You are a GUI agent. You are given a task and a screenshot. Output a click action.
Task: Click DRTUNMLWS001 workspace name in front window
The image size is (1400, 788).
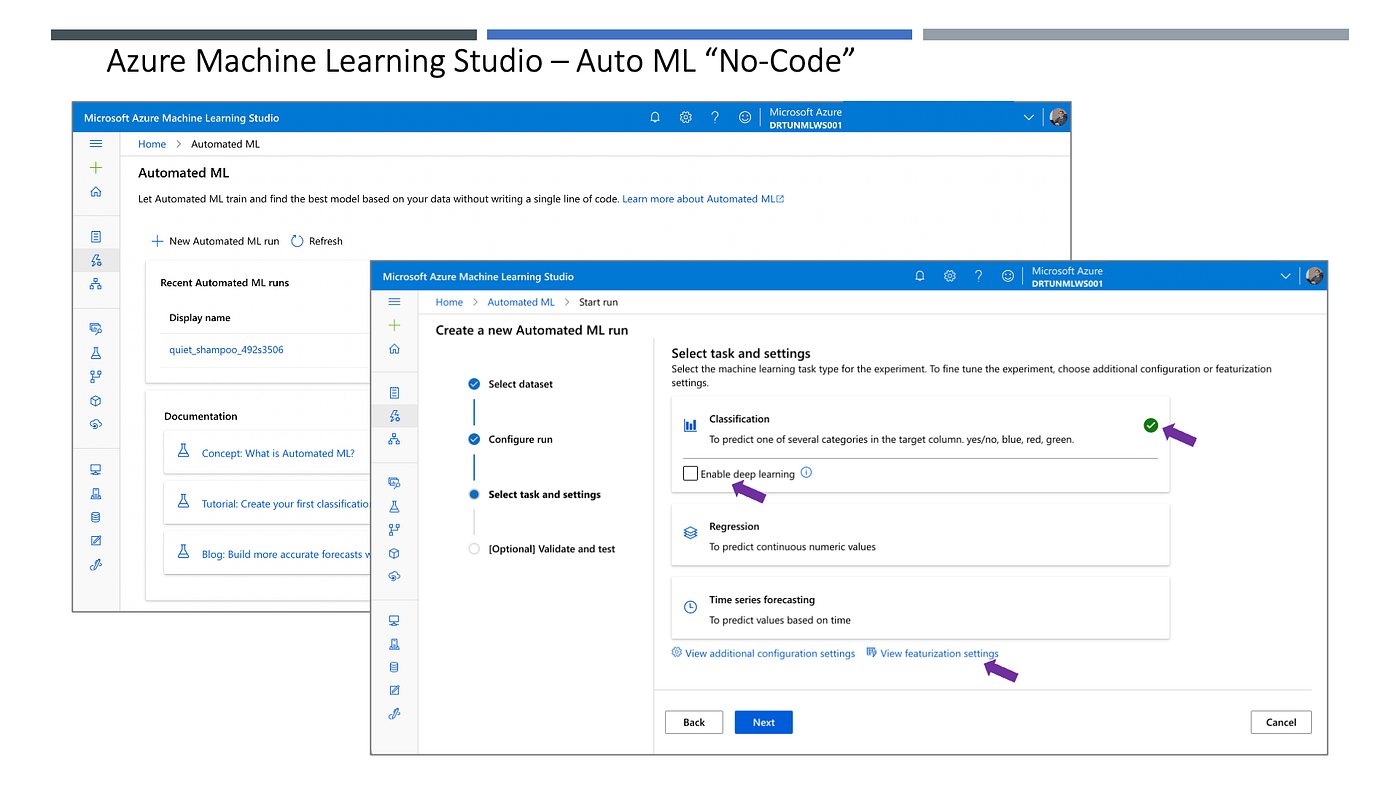pyautogui.click(x=1068, y=283)
